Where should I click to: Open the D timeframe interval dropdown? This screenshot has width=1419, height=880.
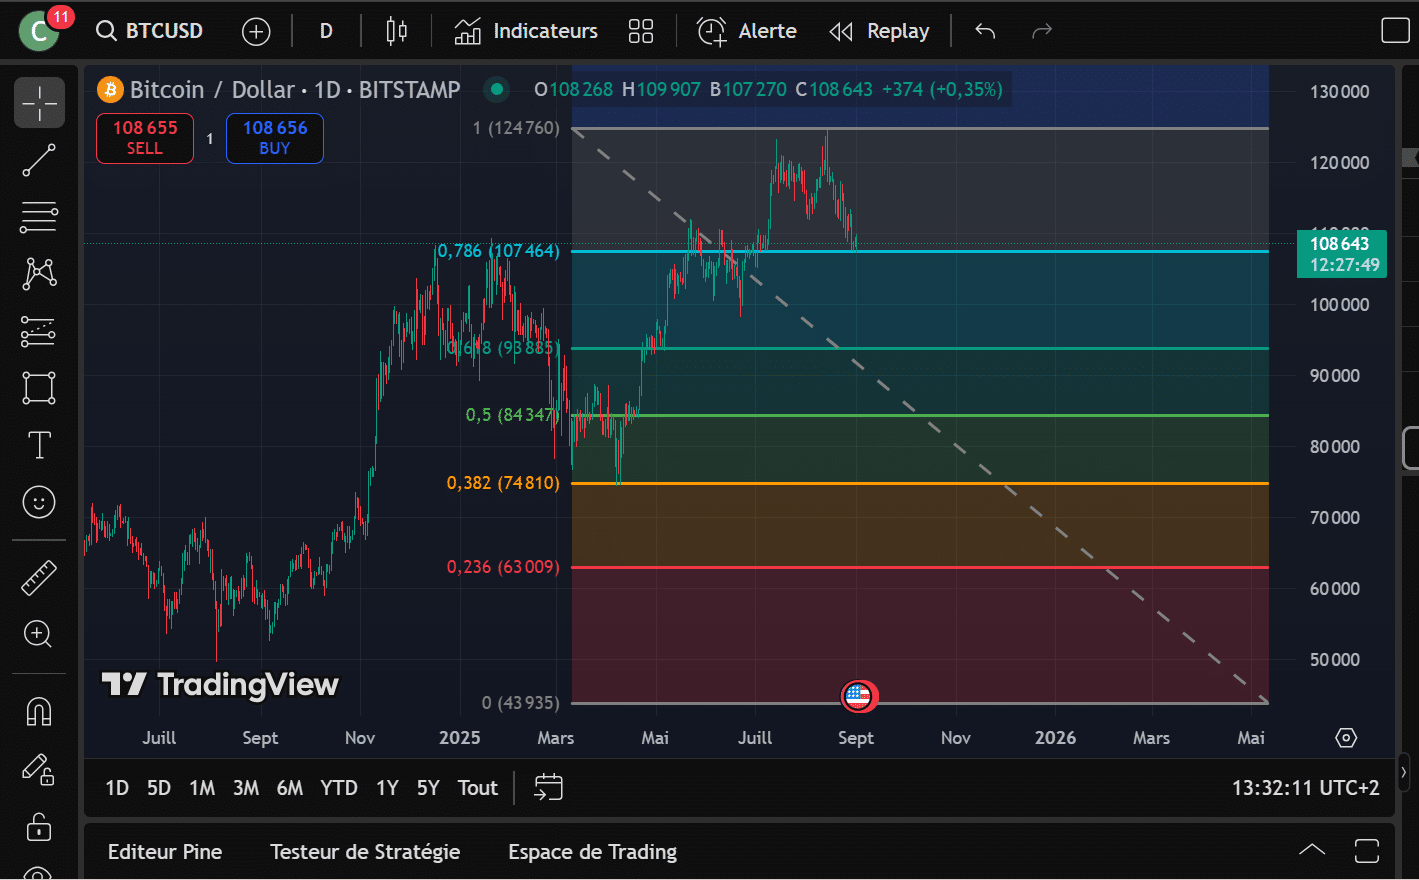(x=326, y=31)
